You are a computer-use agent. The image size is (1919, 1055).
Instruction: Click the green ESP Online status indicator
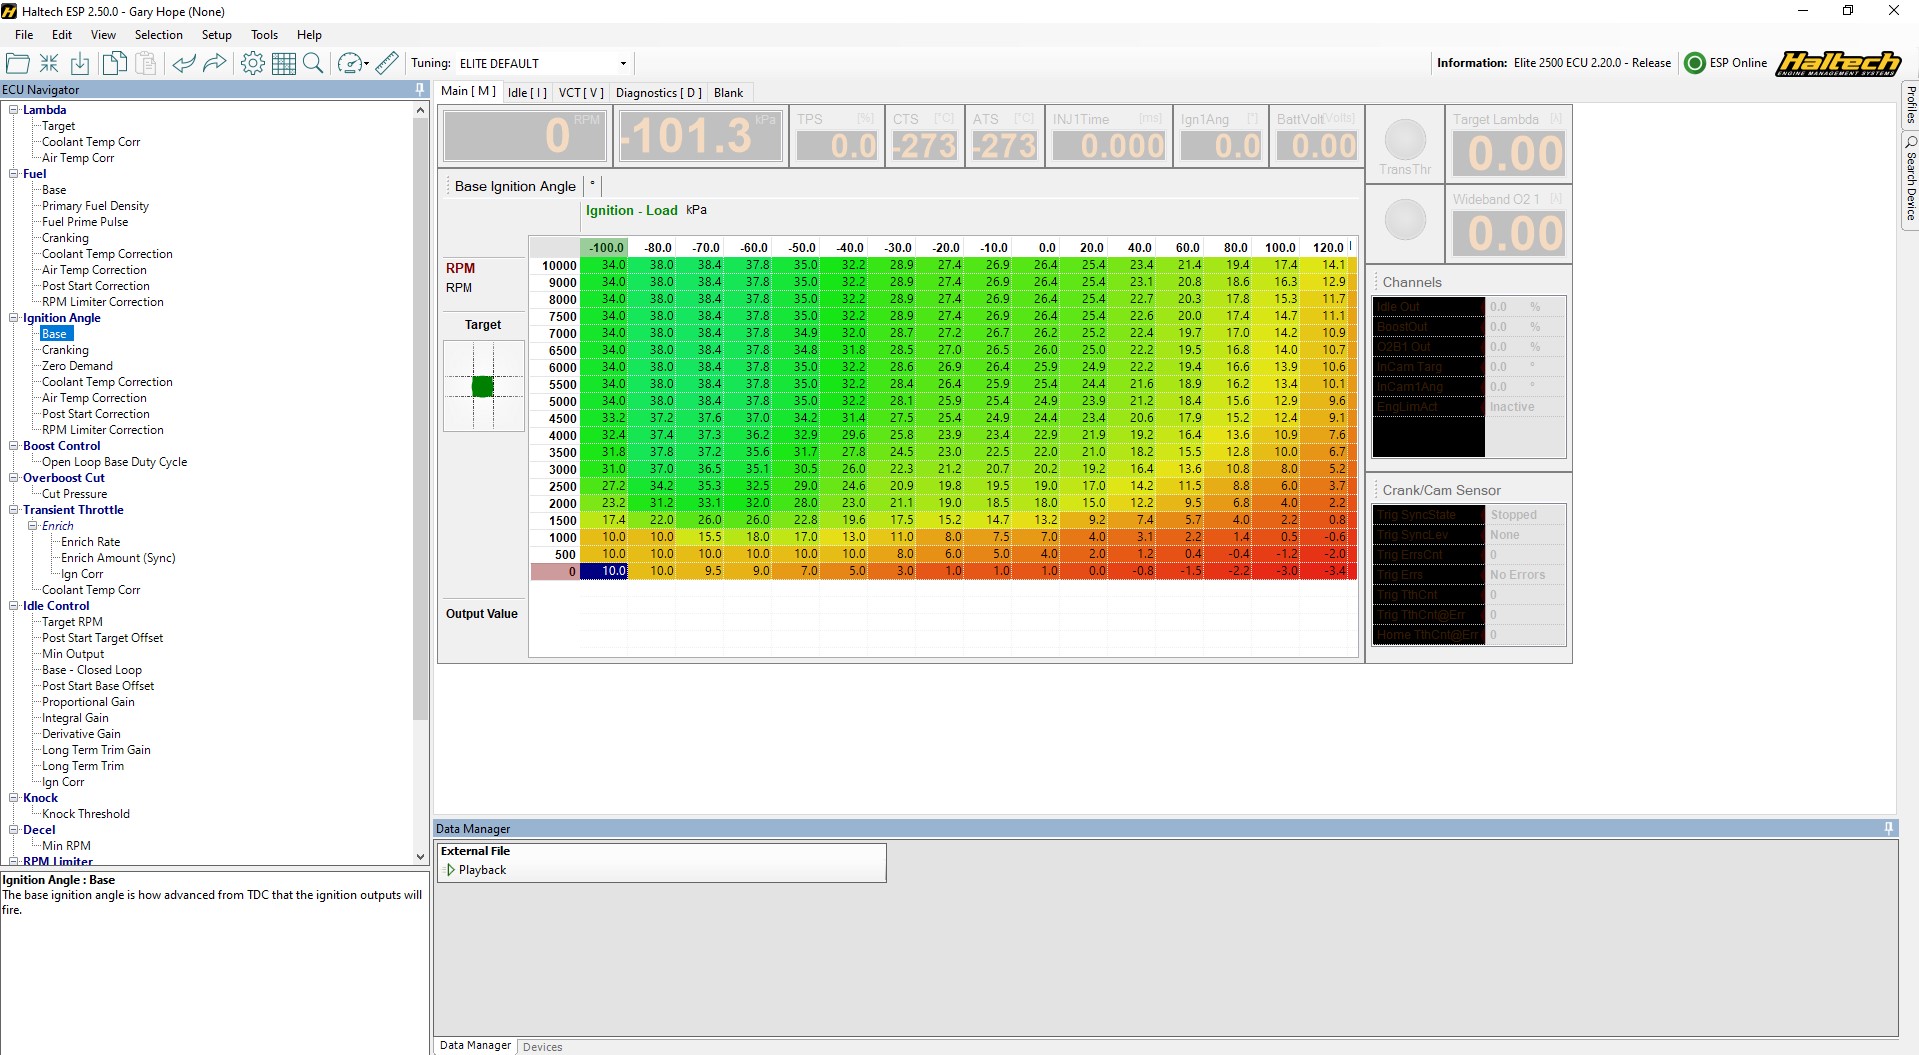tap(1695, 63)
